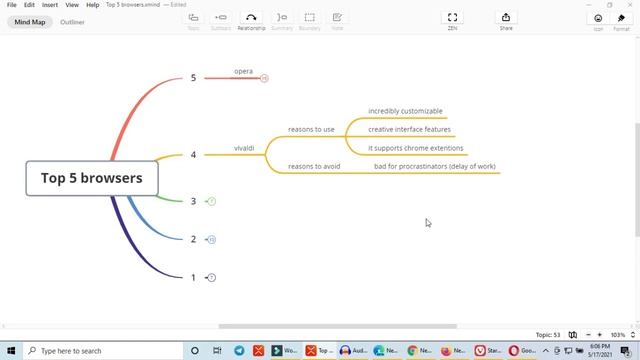This screenshot has width=640, height=360.
Task: Select topic number 3
Action: coord(193,201)
